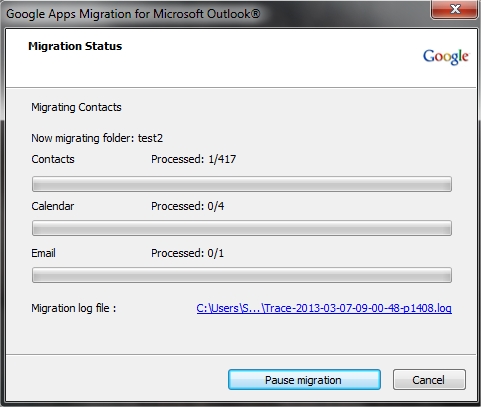
Task: Click the Pause migration button
Action: tap(304, 380)
